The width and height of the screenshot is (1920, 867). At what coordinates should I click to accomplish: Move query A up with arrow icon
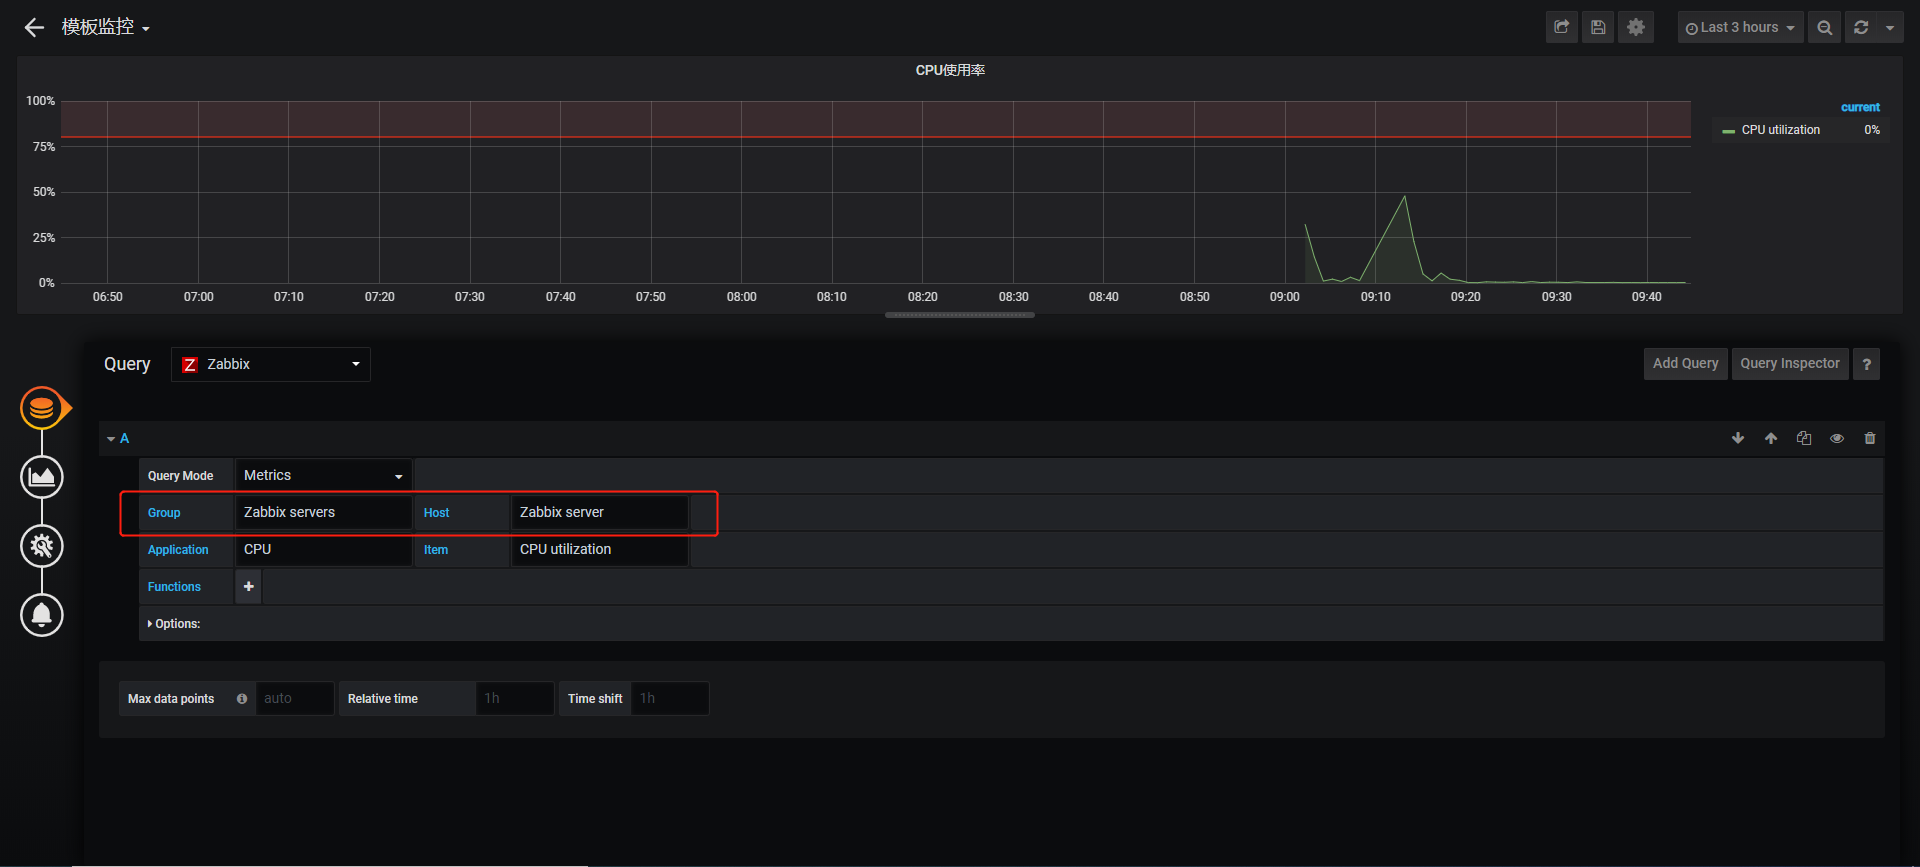(1771, 439)
